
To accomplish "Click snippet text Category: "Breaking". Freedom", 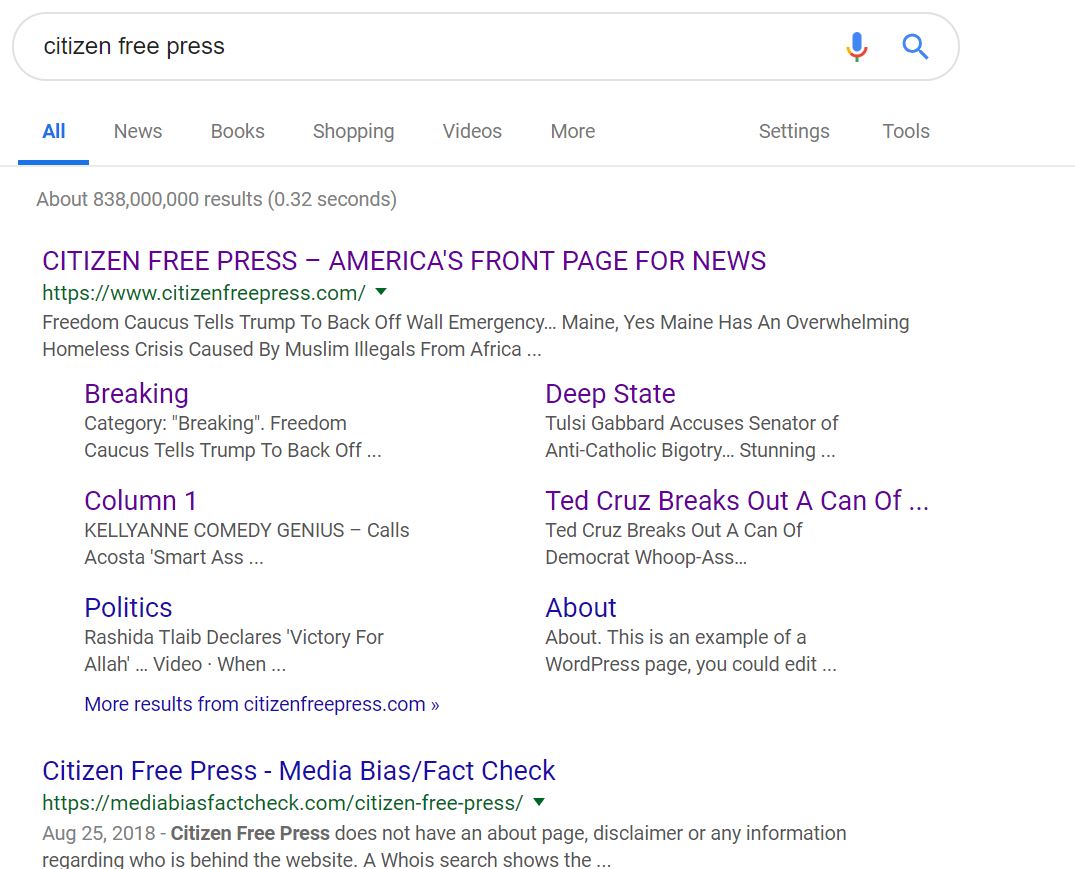I will coord(232,437).
